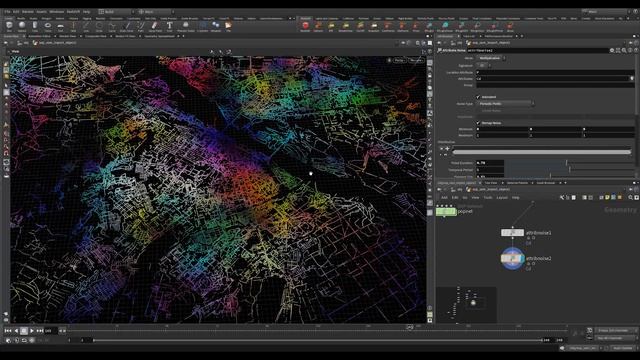The width and height of the screenshot is (640, 360).
Task: Select the Curve shelf tool
Action: pos(112,27)
